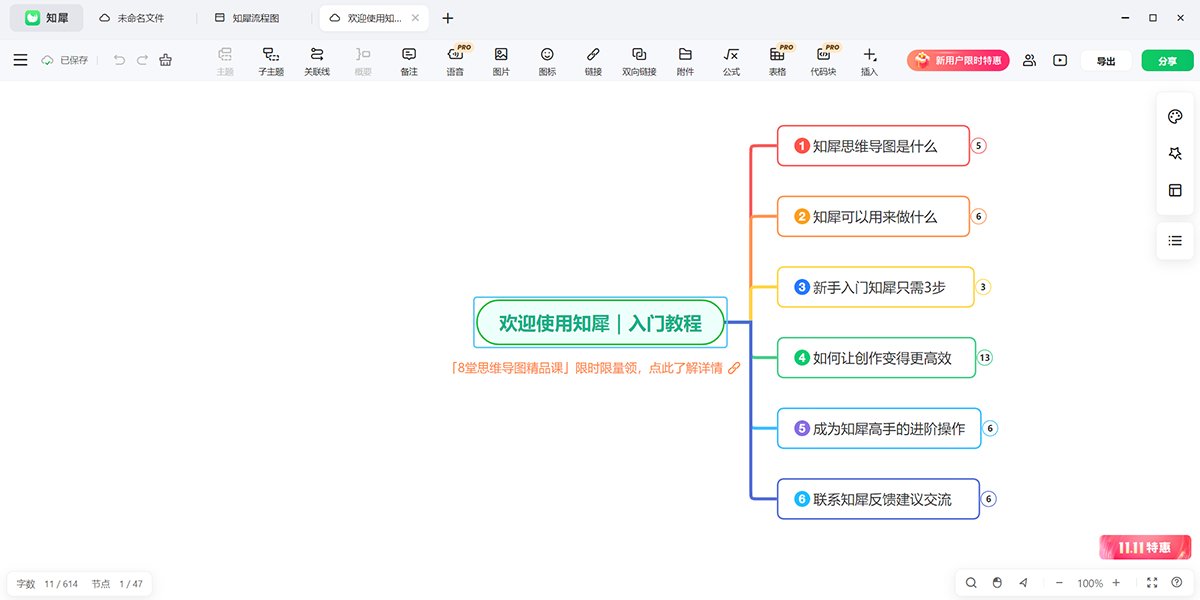Image resolution: width=1200 pixels, height=600 pixels.
Task: Add a 公式 formula
Action: (731, 60)
